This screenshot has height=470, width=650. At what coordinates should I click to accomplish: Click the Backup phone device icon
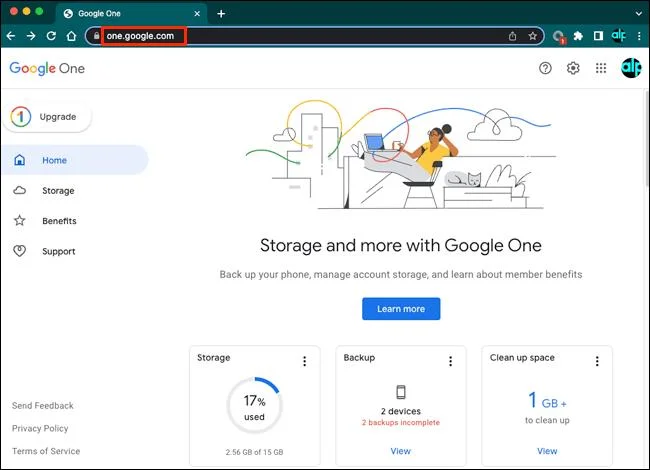(401, 392)
